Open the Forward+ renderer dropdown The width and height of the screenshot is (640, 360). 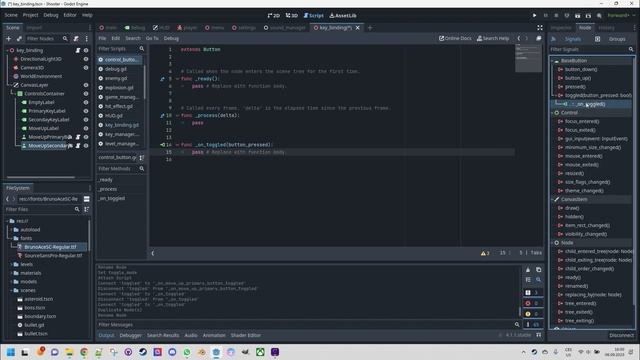pos(621,16)
